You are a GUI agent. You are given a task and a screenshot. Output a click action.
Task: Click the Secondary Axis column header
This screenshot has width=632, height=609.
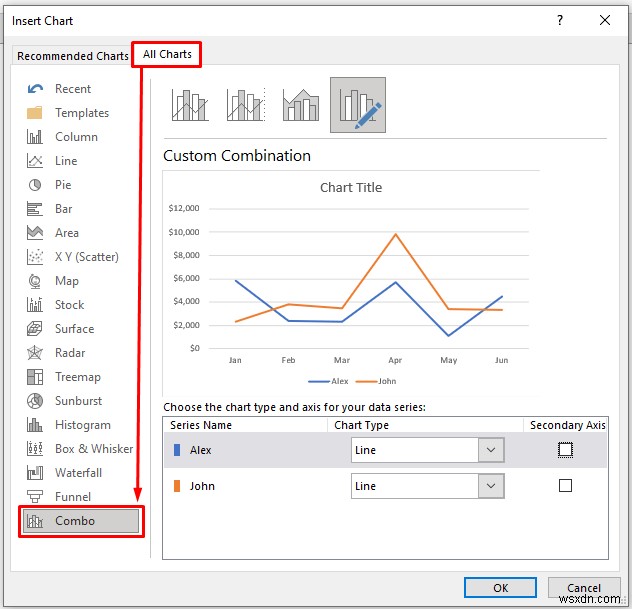click(x=568, y=425)
